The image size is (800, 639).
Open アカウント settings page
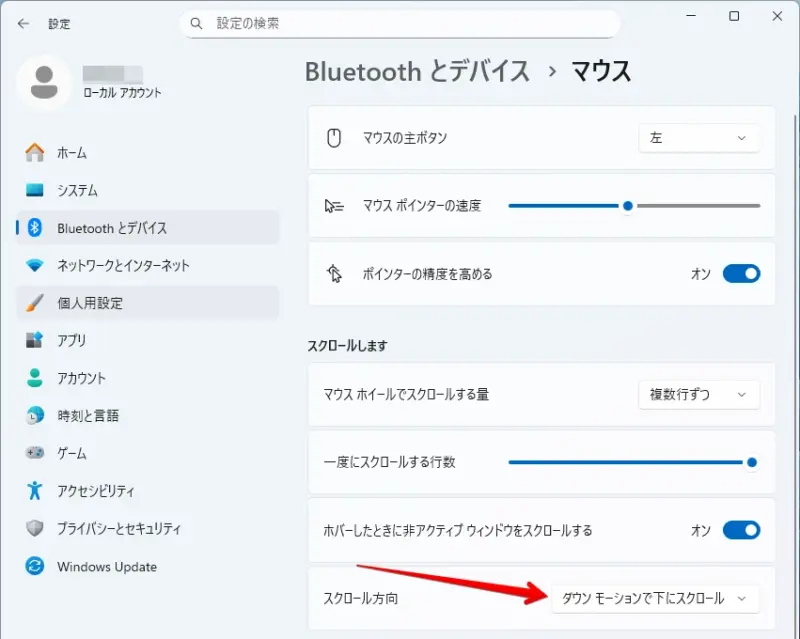[x=147, y=378]
